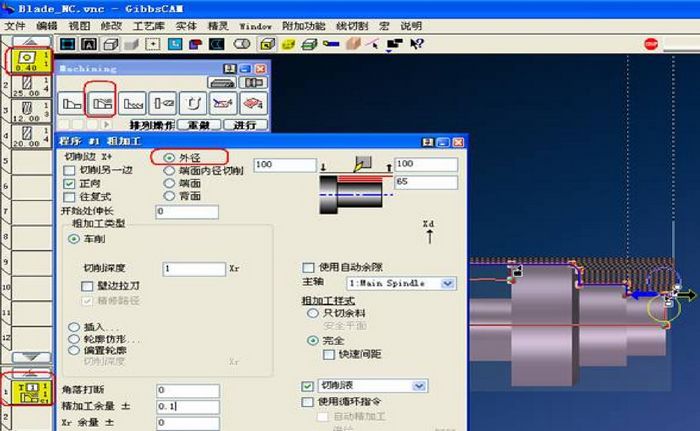Viewport: 700px width, 431px height.
Task: Select the Contour process icon in Machining palette
Action: click(71, 104)
